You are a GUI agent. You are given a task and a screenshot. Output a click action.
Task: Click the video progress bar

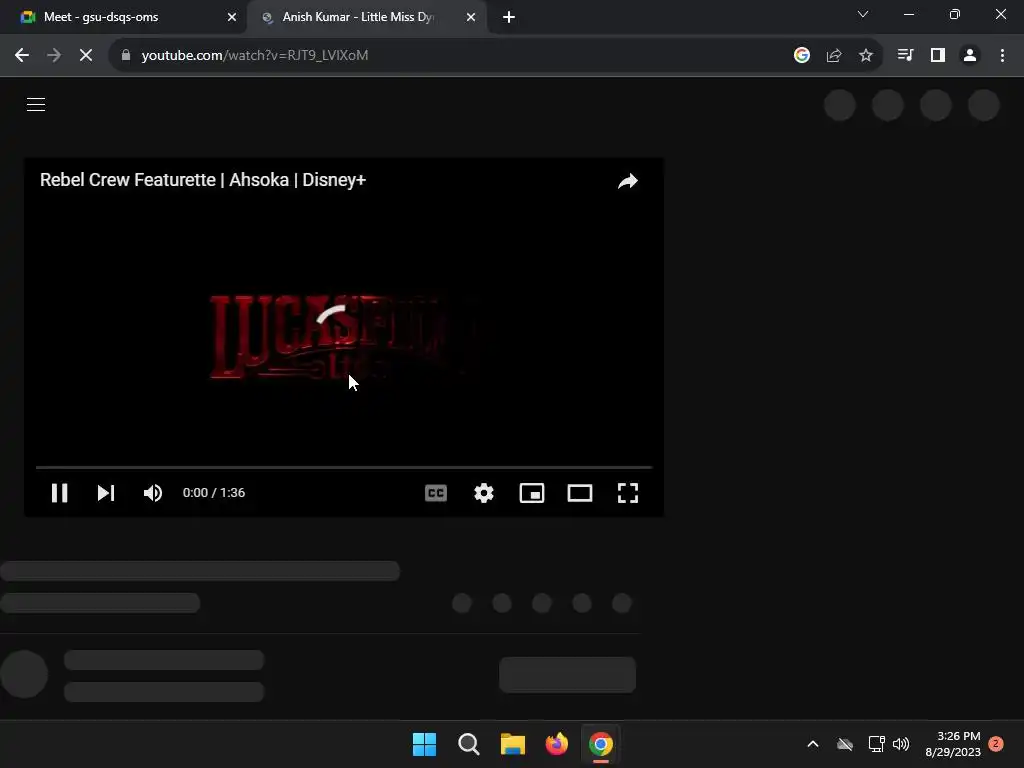pos(344,468)
